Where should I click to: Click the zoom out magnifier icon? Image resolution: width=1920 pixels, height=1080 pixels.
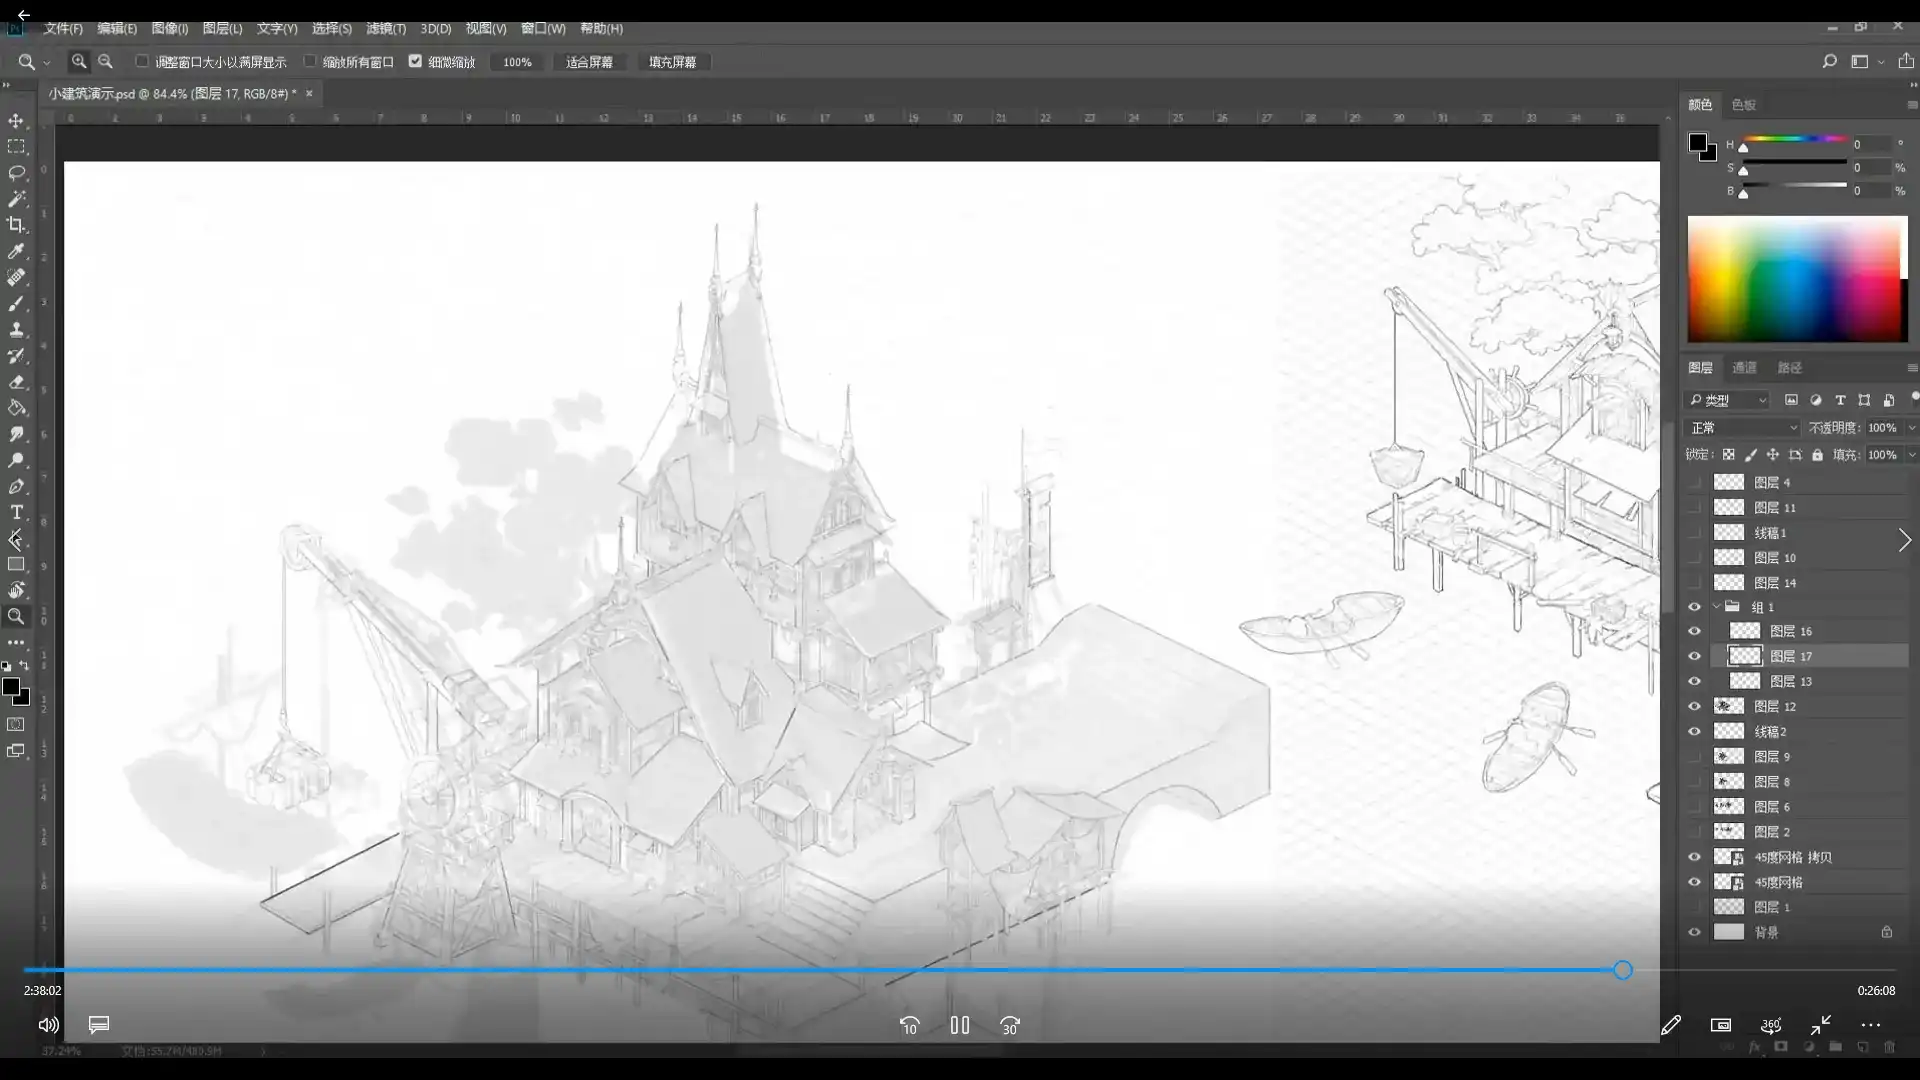[x=105, y=62]
